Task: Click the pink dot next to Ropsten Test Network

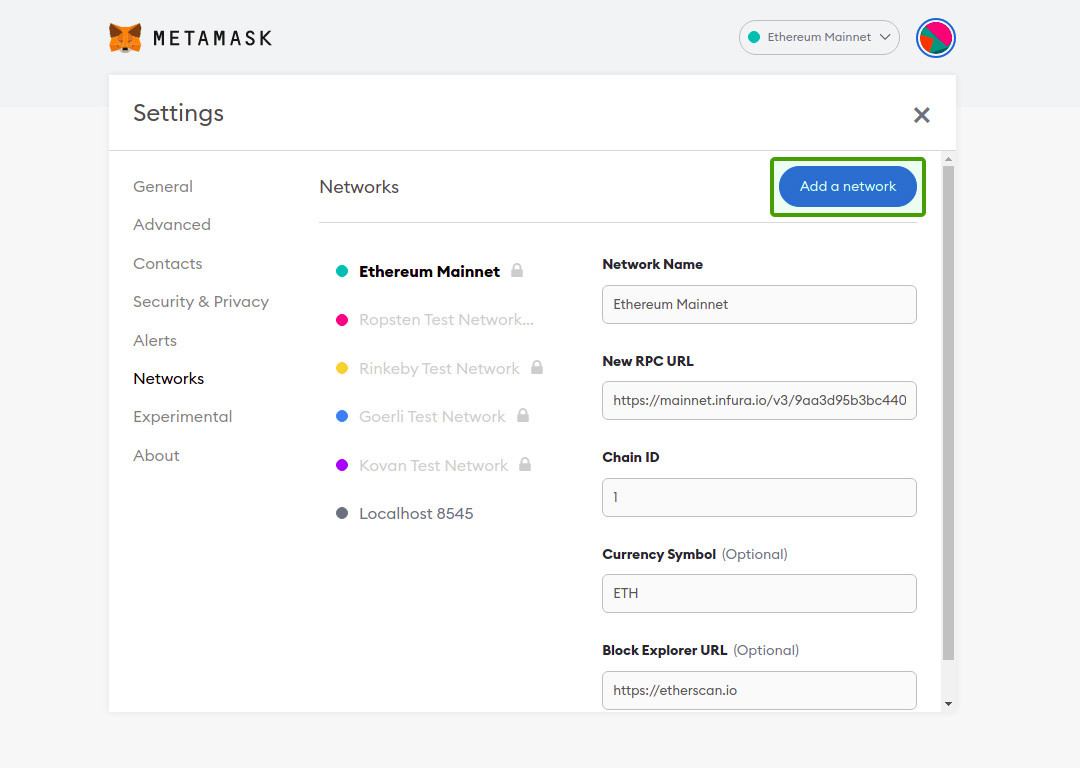Action: pos(342,320)
